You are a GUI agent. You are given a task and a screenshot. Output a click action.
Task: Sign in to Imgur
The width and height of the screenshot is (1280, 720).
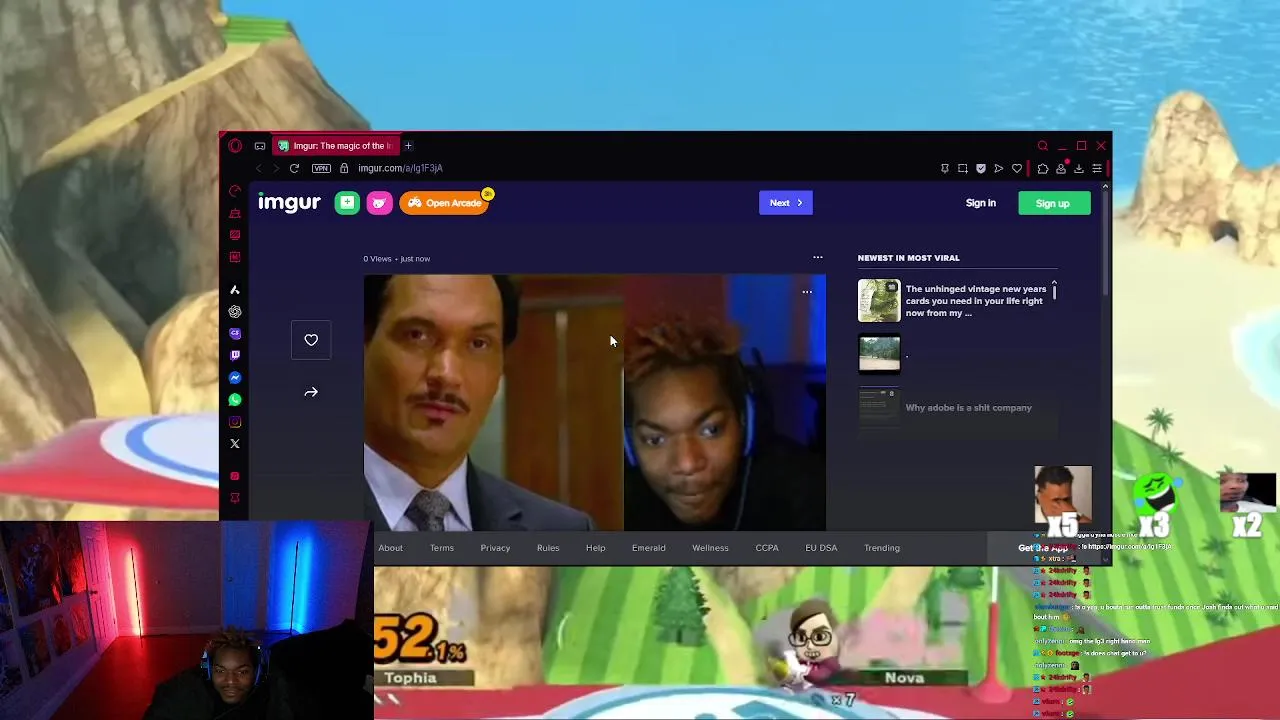(x=981, y=203)
